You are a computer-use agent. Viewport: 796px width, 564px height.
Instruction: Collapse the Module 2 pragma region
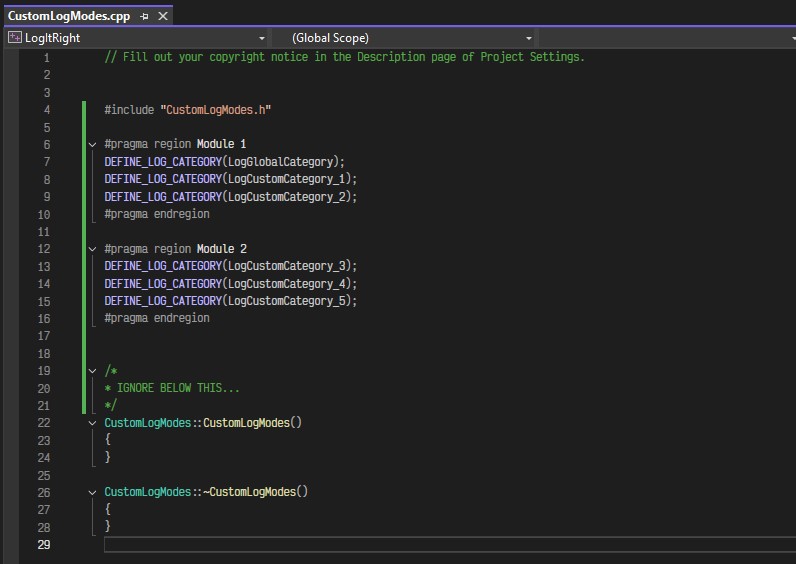point(92,249)
